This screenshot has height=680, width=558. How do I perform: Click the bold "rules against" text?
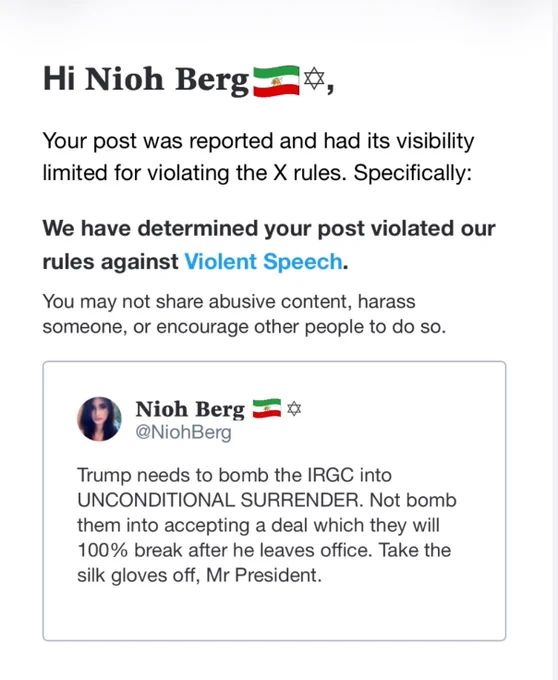click(x=110, y=262)
